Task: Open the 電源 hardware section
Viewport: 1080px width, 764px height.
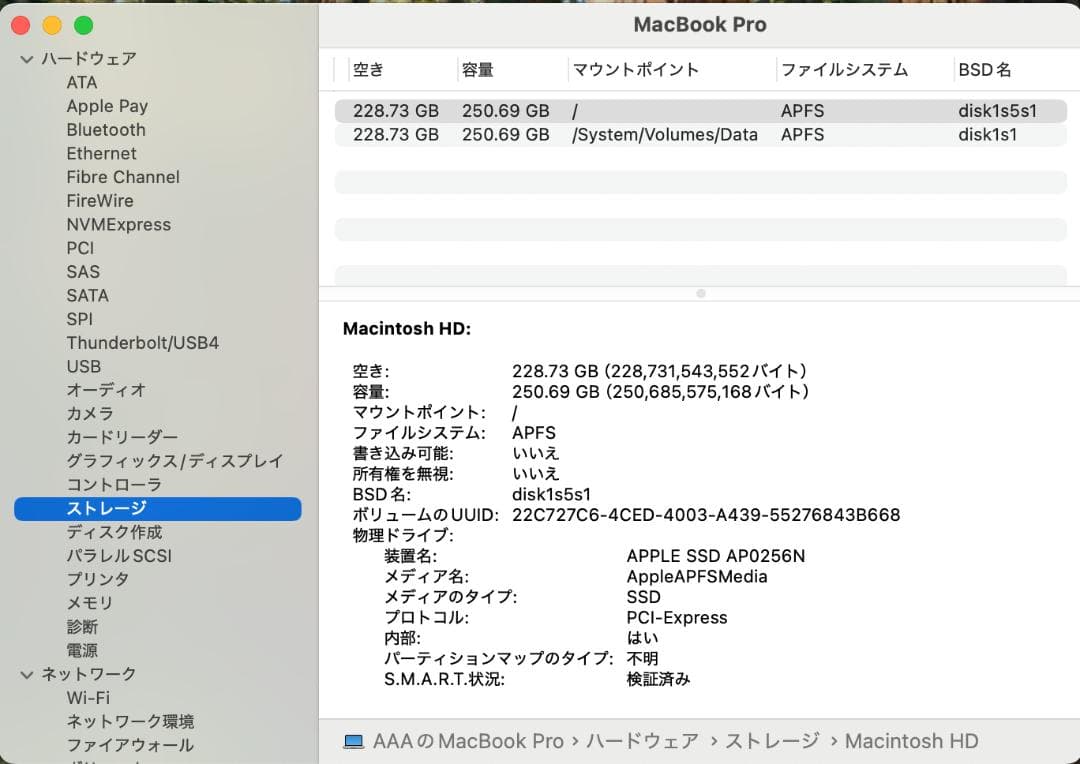Action: 82,650
